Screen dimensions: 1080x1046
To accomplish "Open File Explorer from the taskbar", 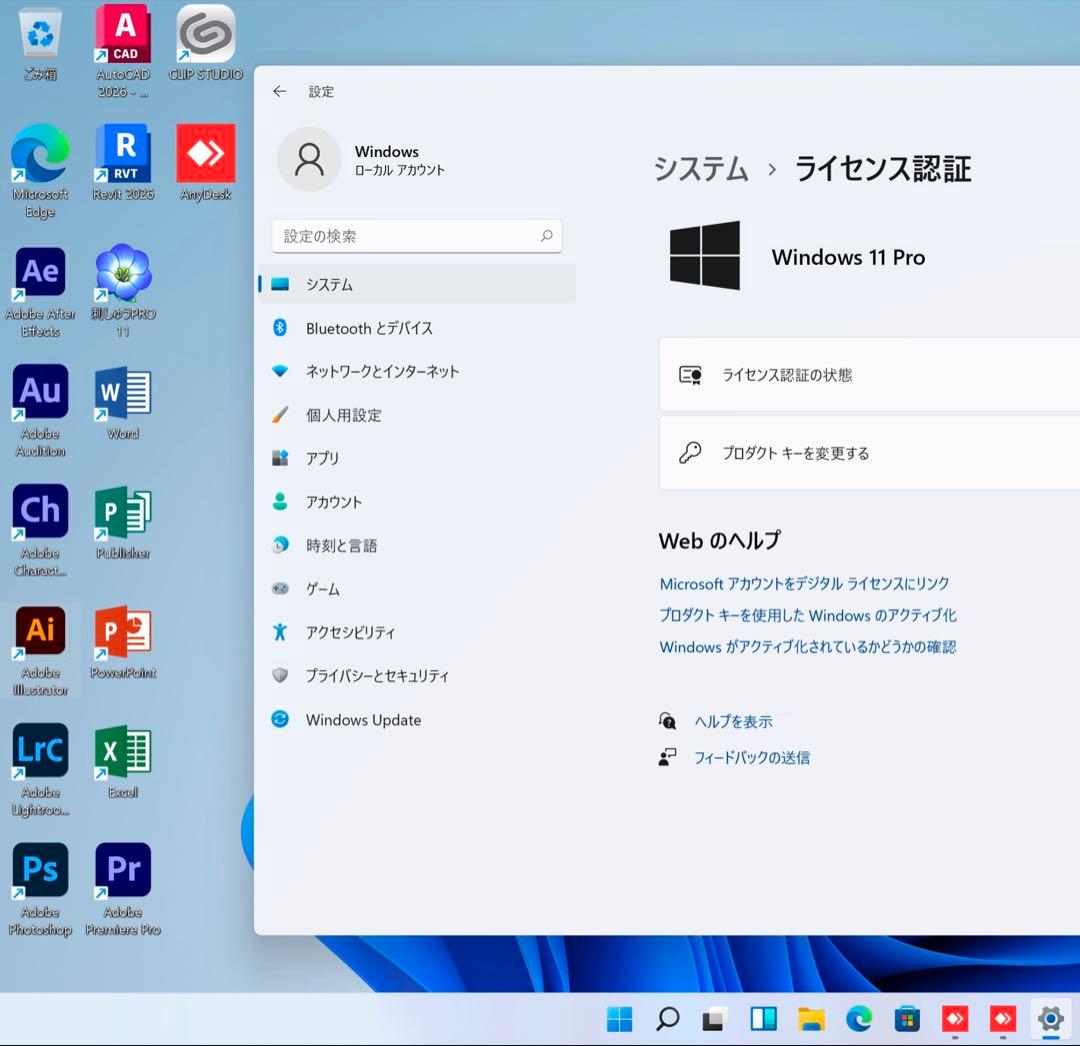I will coord(811,1019).
